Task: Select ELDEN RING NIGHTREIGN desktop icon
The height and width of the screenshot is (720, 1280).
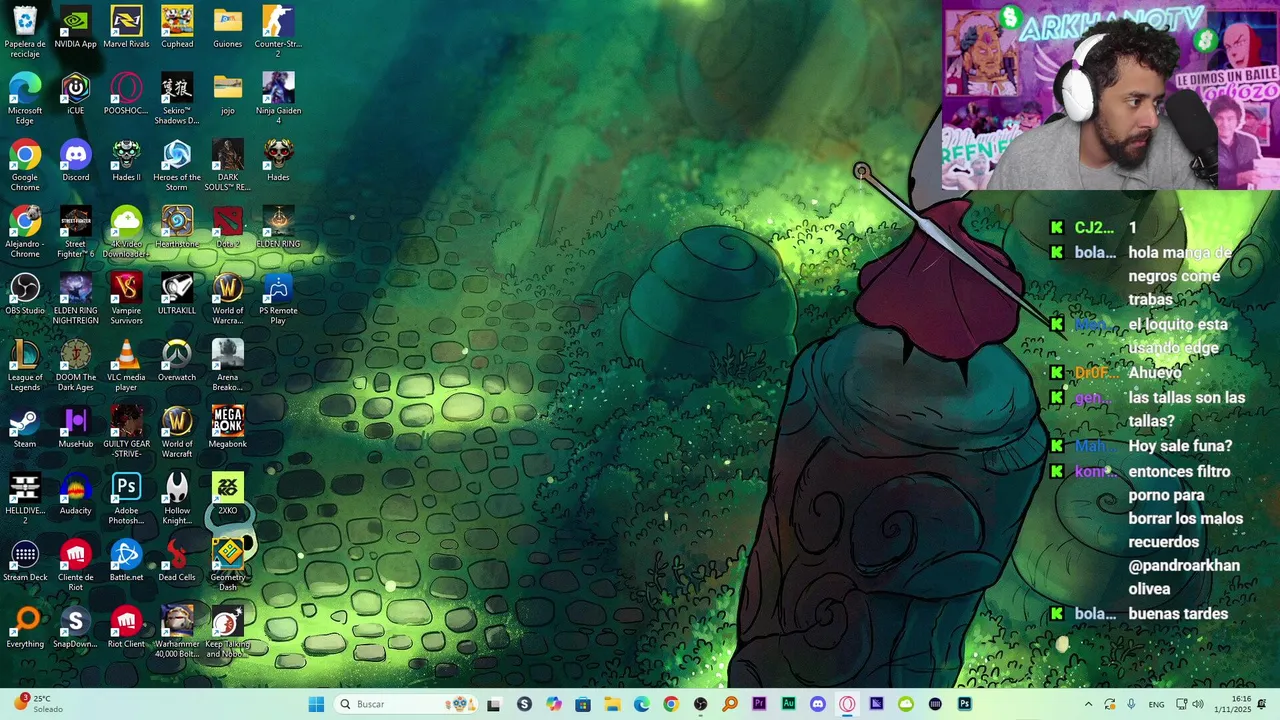Action: tap(76, 298)
